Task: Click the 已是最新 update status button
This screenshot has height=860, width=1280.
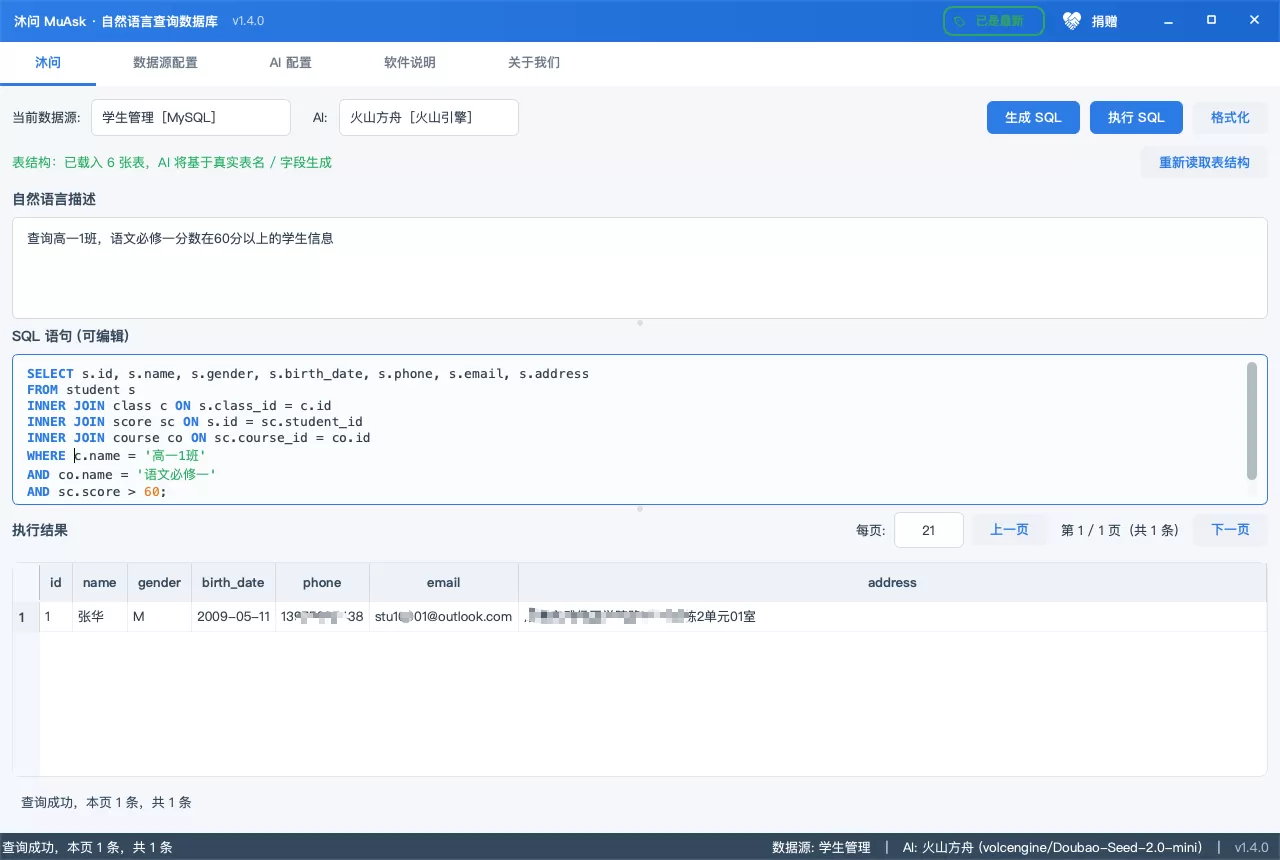Action: [x=993, y=21]
